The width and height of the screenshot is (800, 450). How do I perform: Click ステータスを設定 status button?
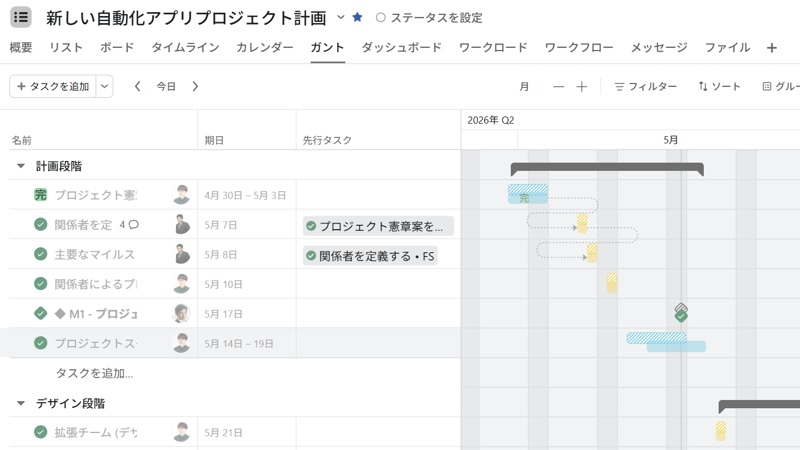(x=429, y=18)
